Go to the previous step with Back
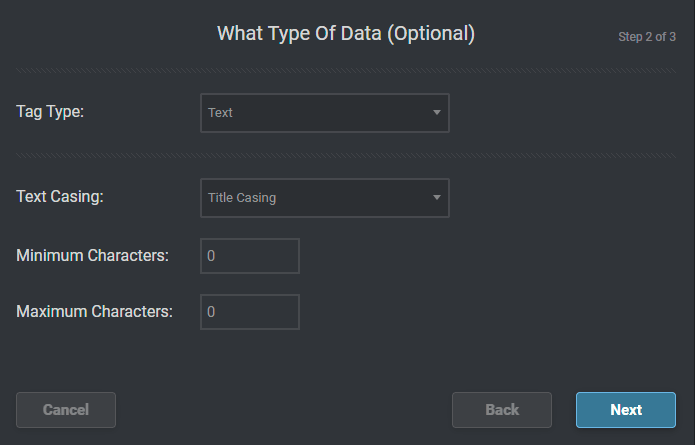Viewport: 695px width, 445px height. (502, 410)
